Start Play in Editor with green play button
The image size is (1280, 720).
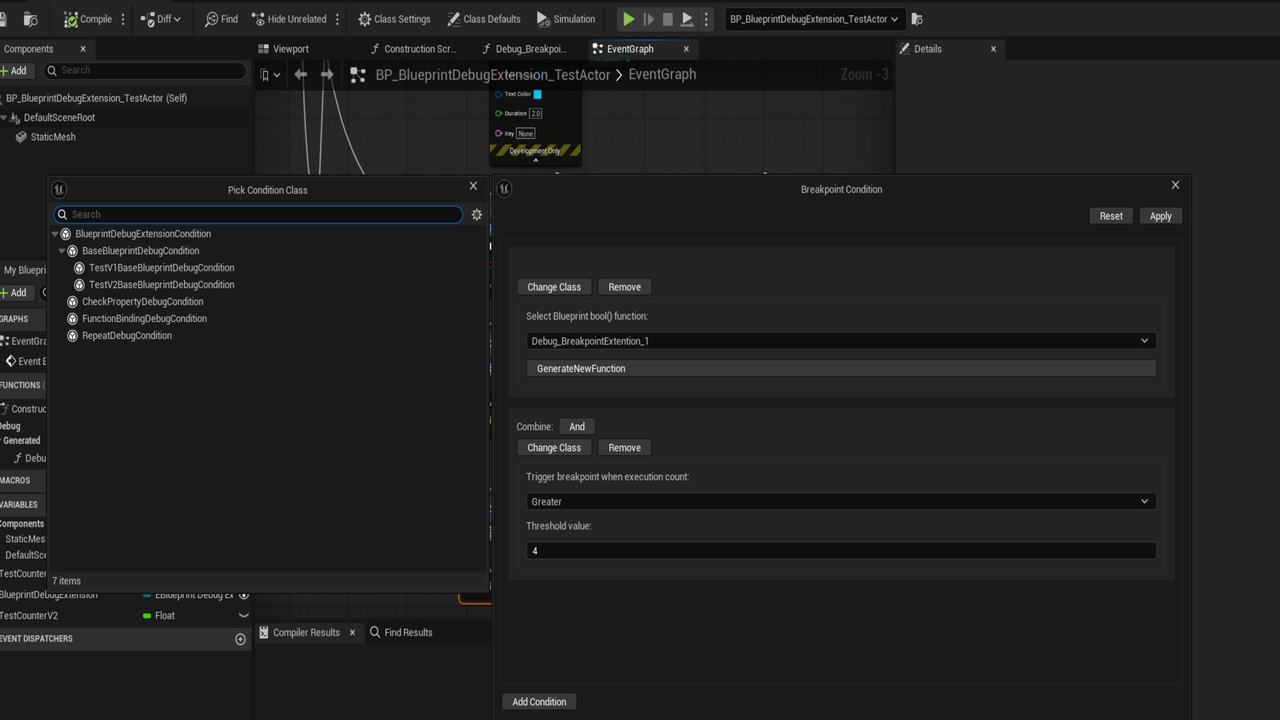(x=628, y=19)
